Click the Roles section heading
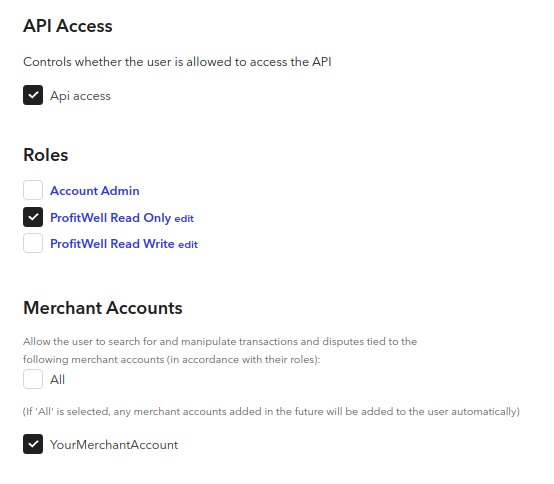 click(46, 155)
